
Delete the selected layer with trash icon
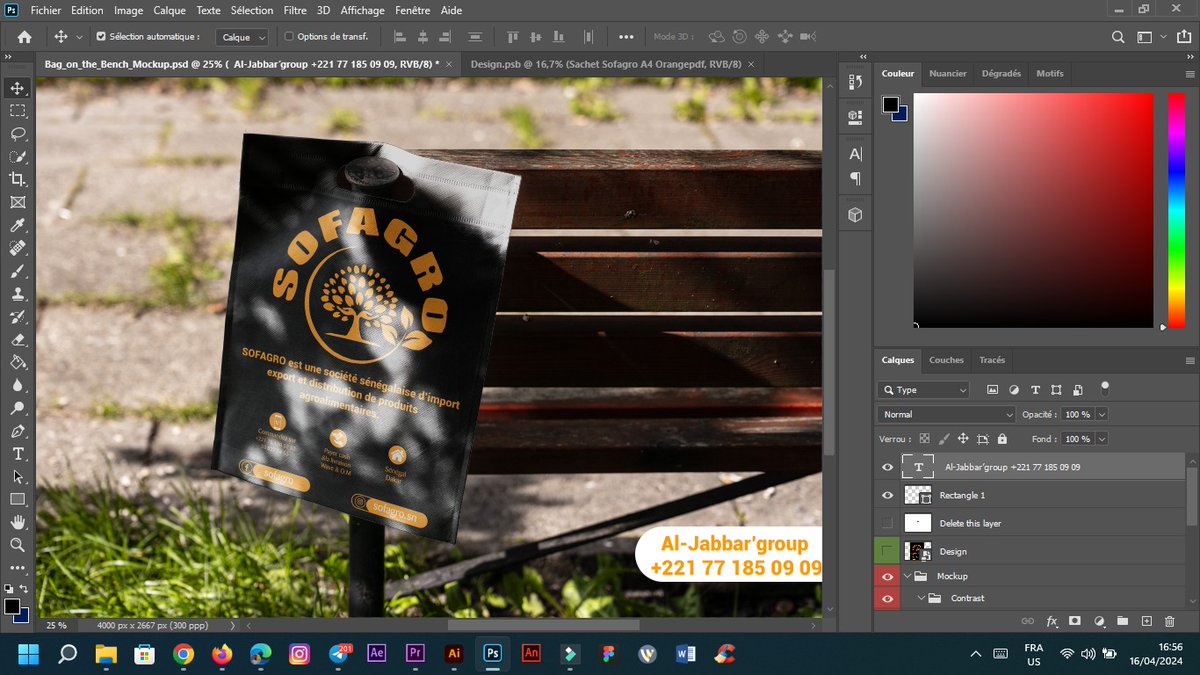[1170, 621]
